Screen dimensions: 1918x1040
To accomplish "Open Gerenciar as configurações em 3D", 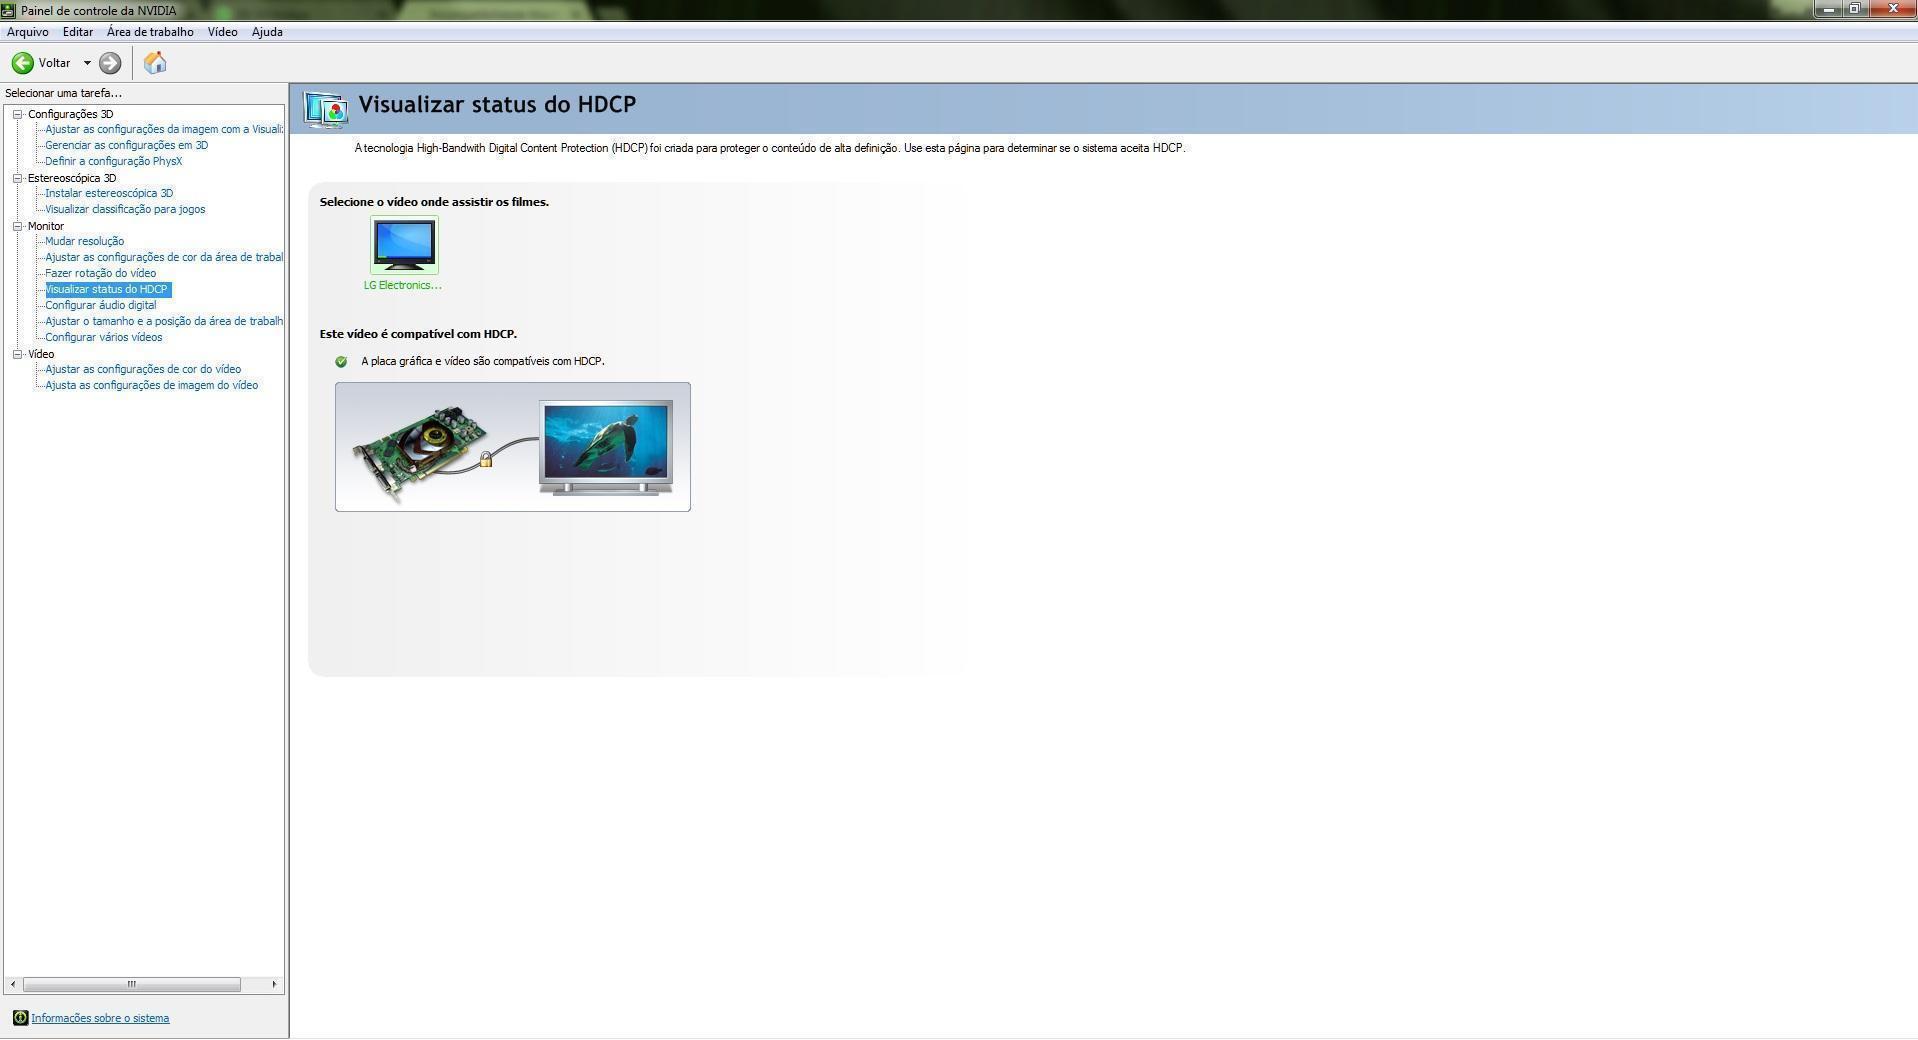I will click(x=127, y=145).
